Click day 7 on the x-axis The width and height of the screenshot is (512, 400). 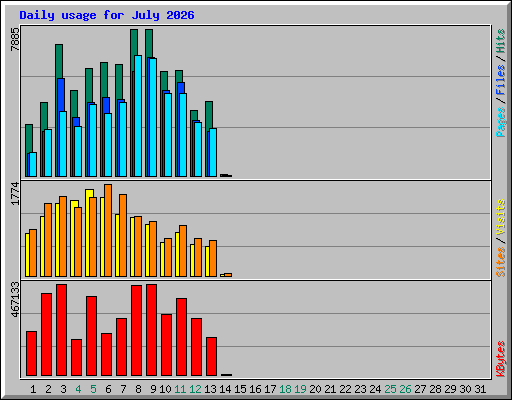(x=123, y=389)
